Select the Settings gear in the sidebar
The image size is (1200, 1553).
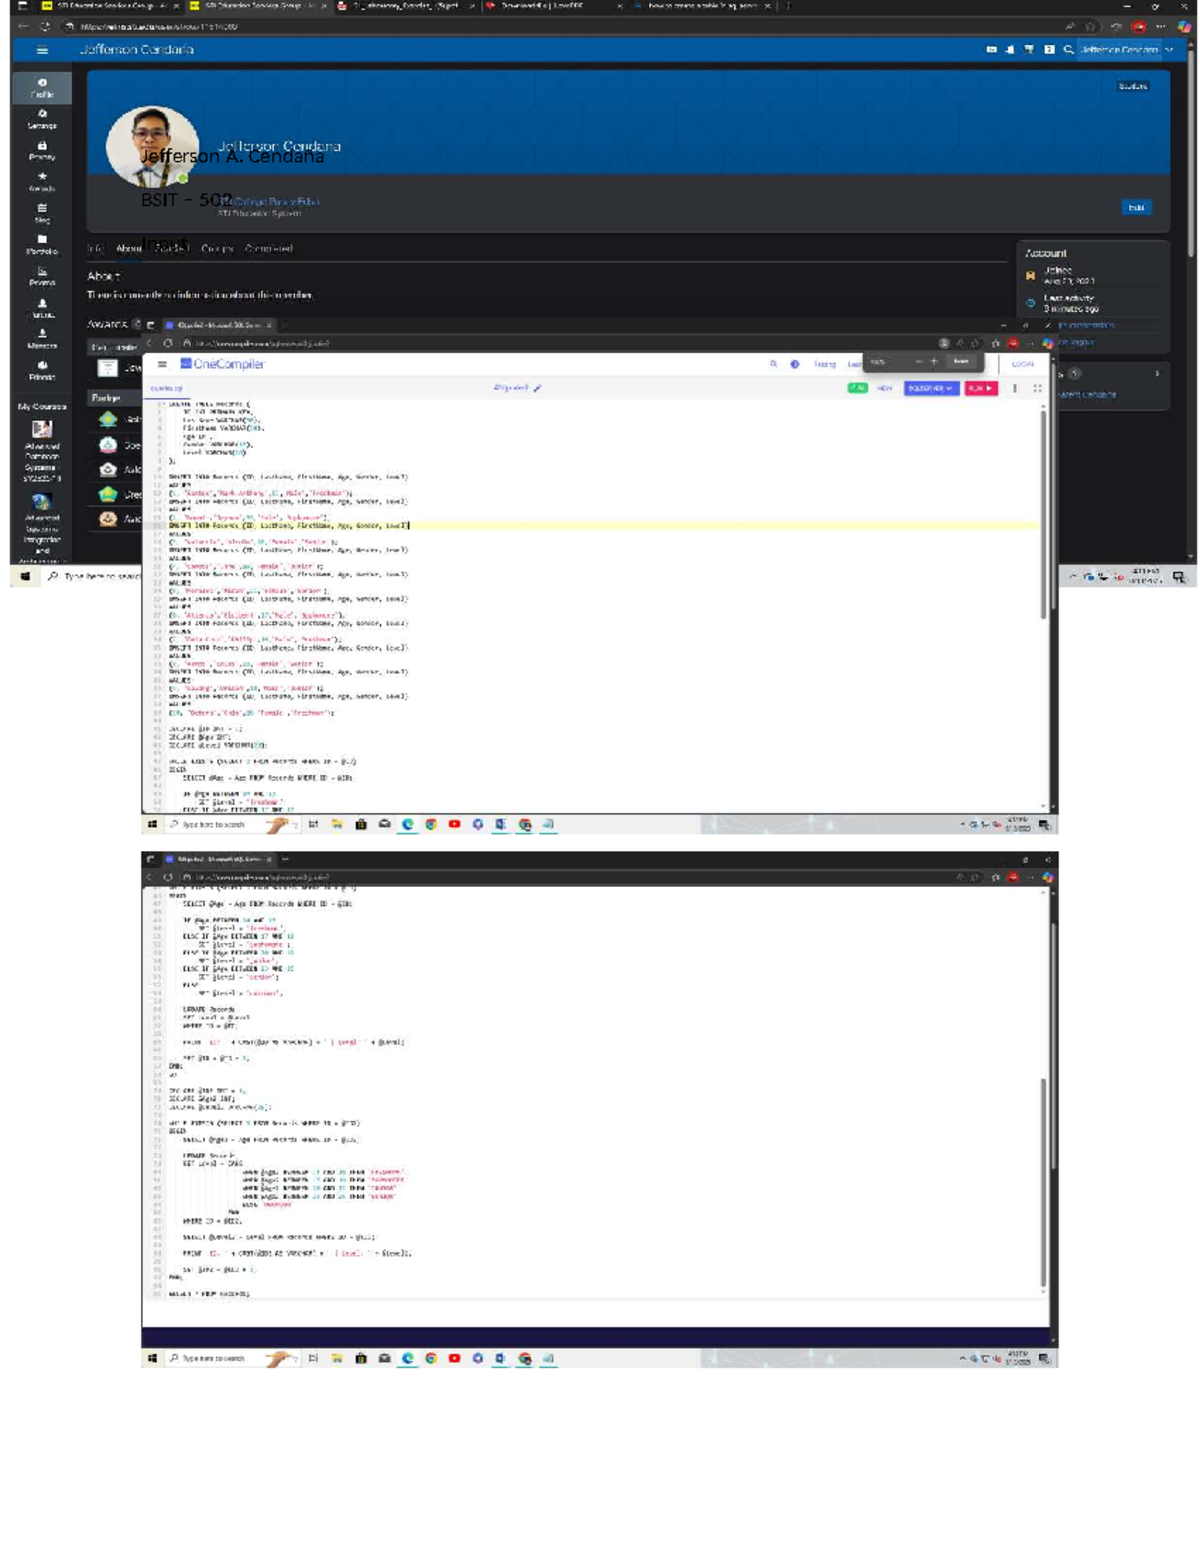tap(42, 115)
